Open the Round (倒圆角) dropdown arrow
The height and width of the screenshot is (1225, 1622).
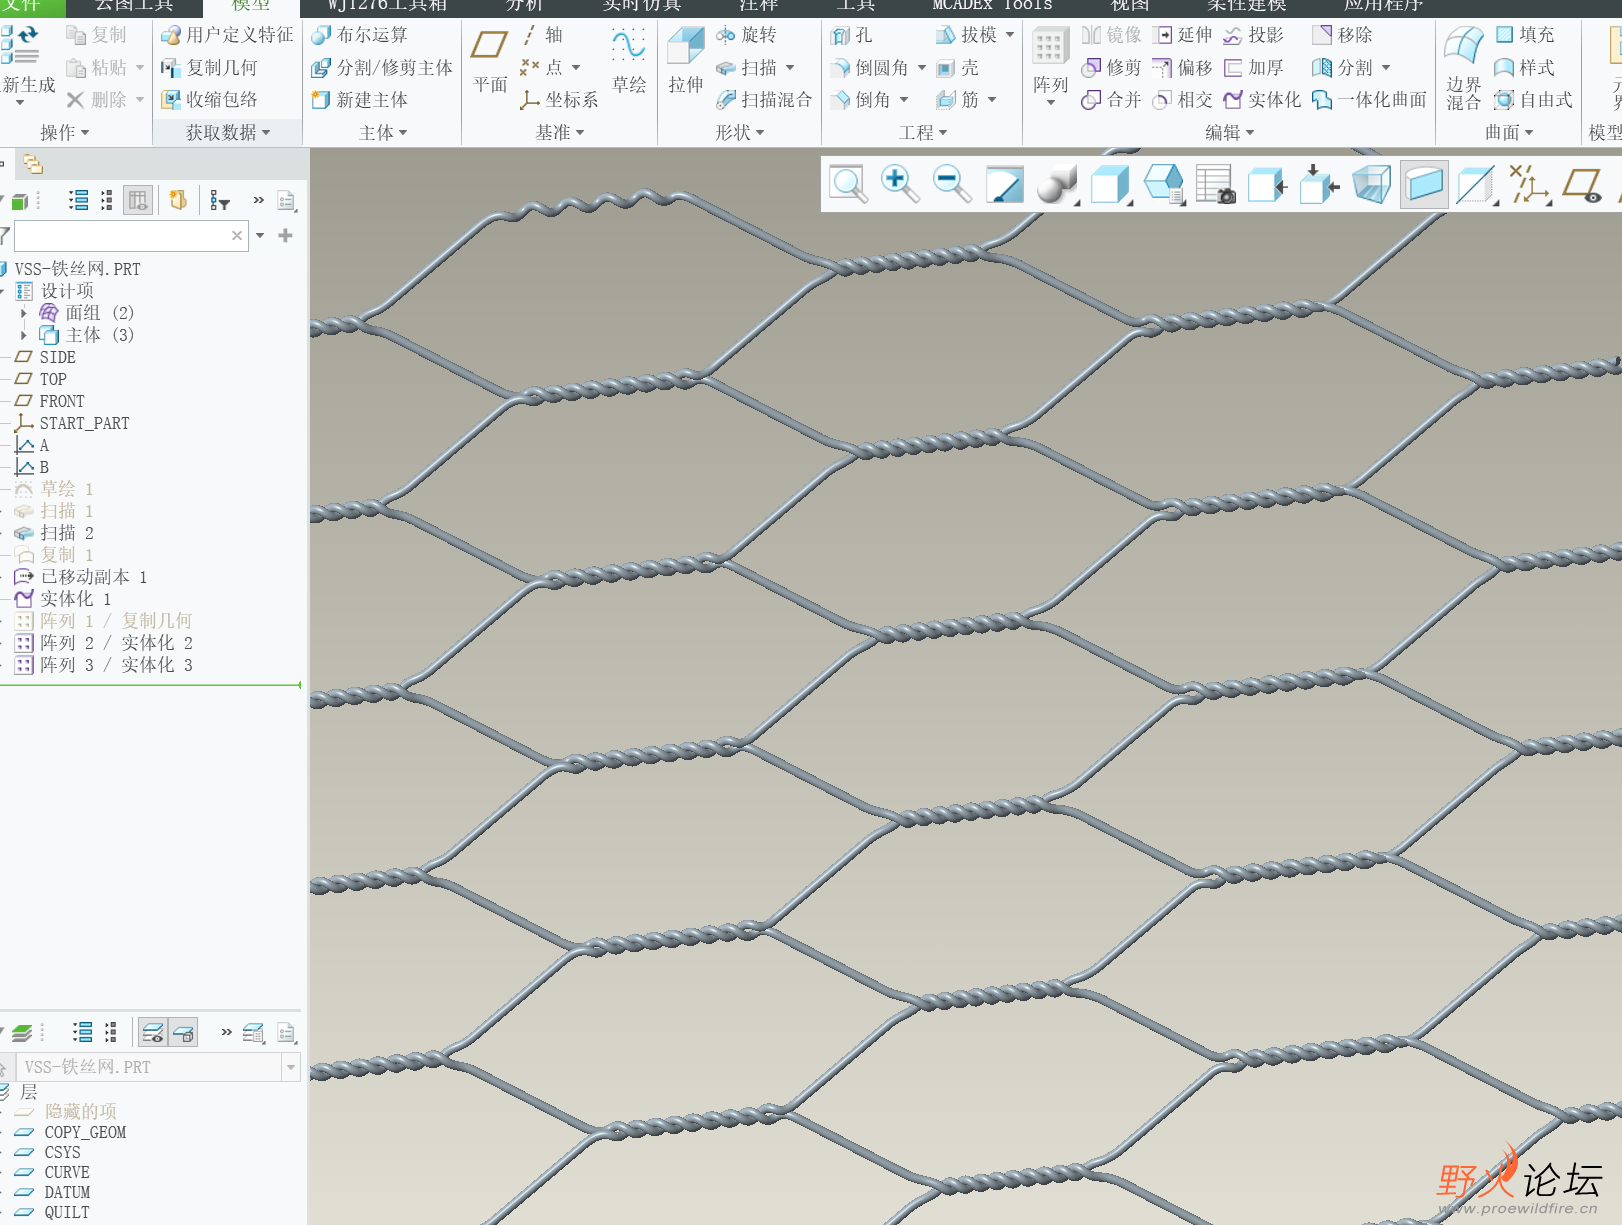[x=922, y=68]
